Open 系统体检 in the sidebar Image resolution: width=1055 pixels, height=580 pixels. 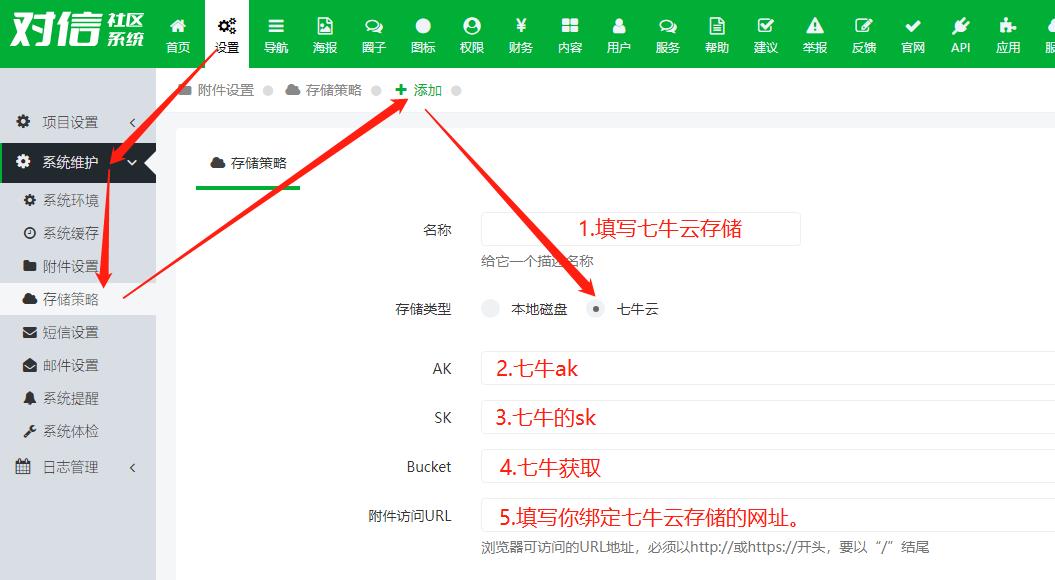tap(71, 431)
